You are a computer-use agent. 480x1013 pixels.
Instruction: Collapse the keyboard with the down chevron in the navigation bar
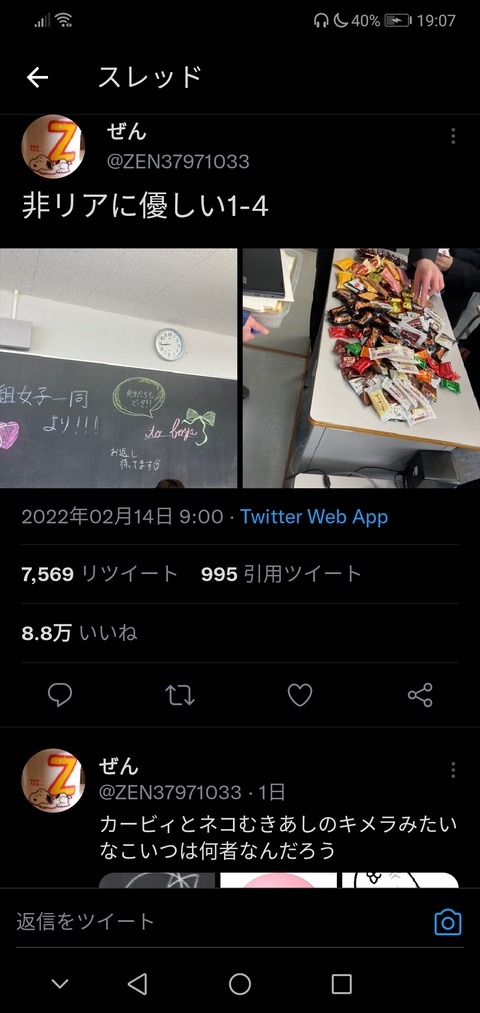point(60,984)
